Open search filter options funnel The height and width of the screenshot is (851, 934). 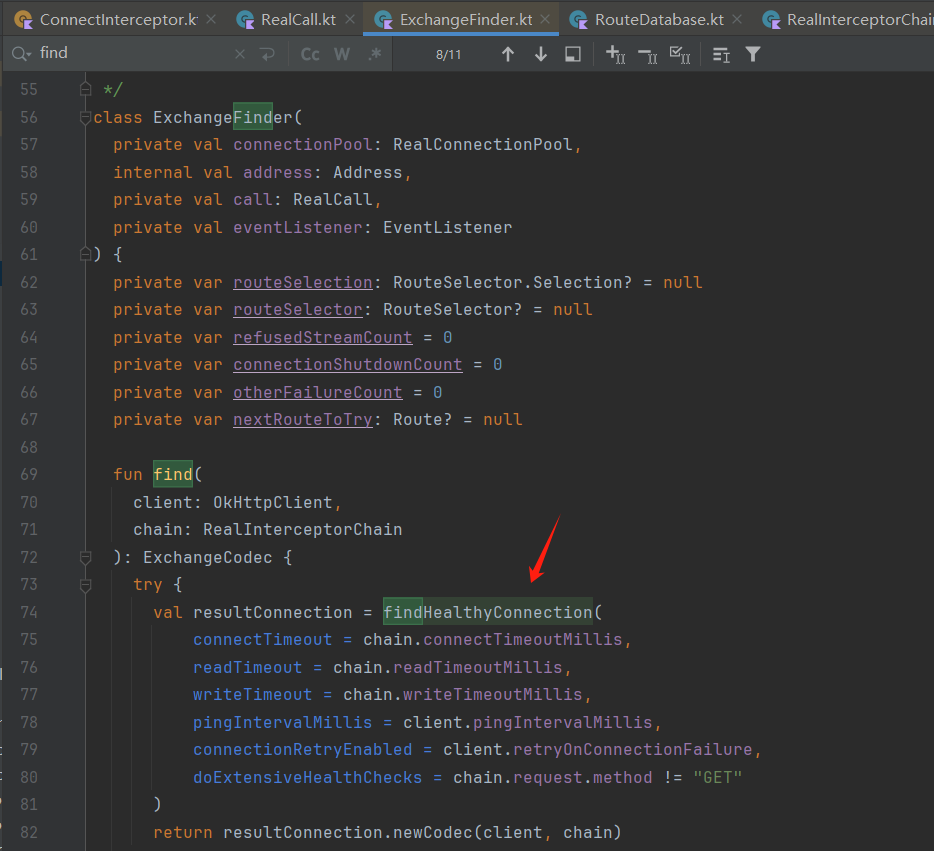[x=753, y=54]
